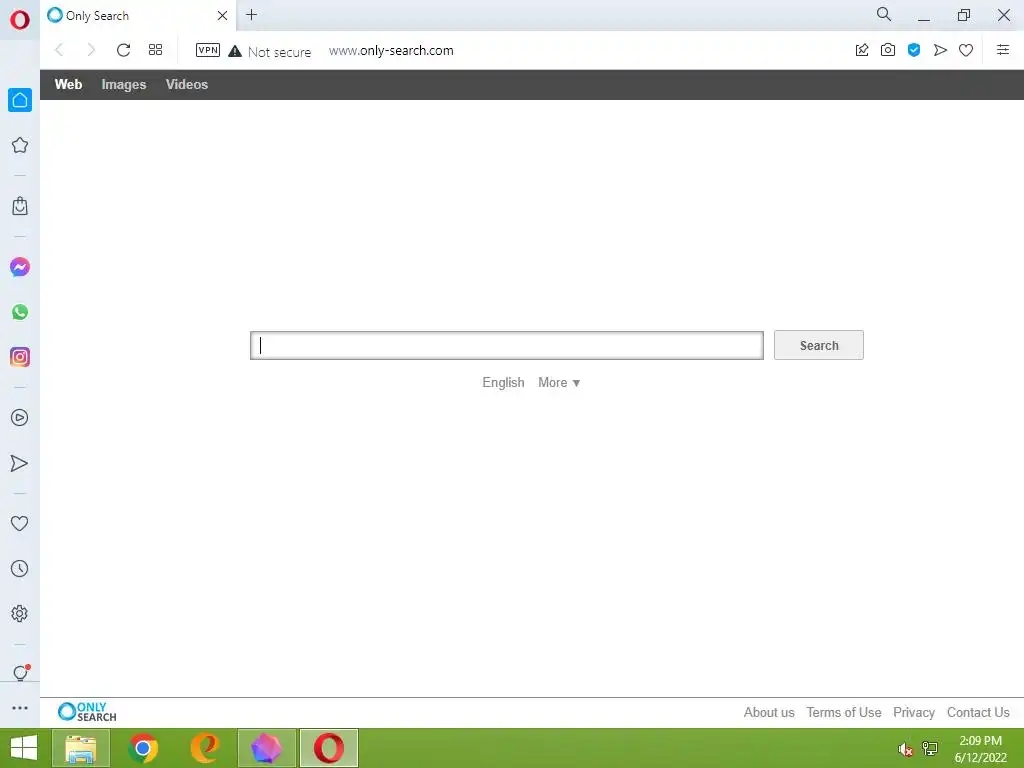Open File Explorer from taskbar
1024x768 pixels.
(81, 748)
